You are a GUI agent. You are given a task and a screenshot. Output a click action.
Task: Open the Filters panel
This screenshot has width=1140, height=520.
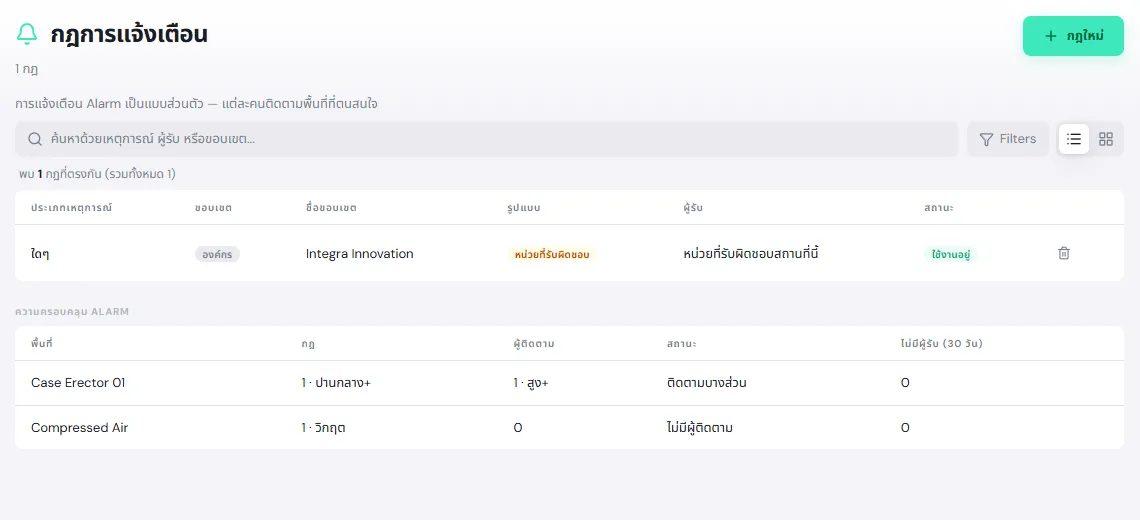tap(1008, 139)
